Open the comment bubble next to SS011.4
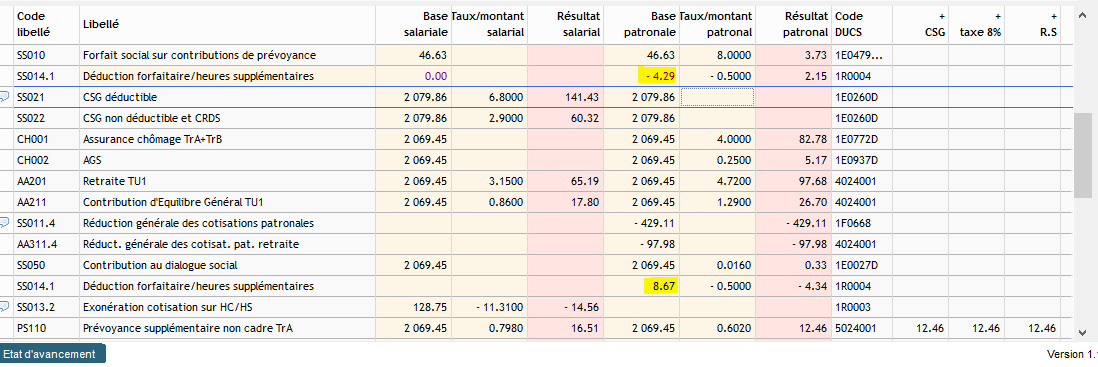Viewport: 1098px width, 367px height. coord(4,222)
